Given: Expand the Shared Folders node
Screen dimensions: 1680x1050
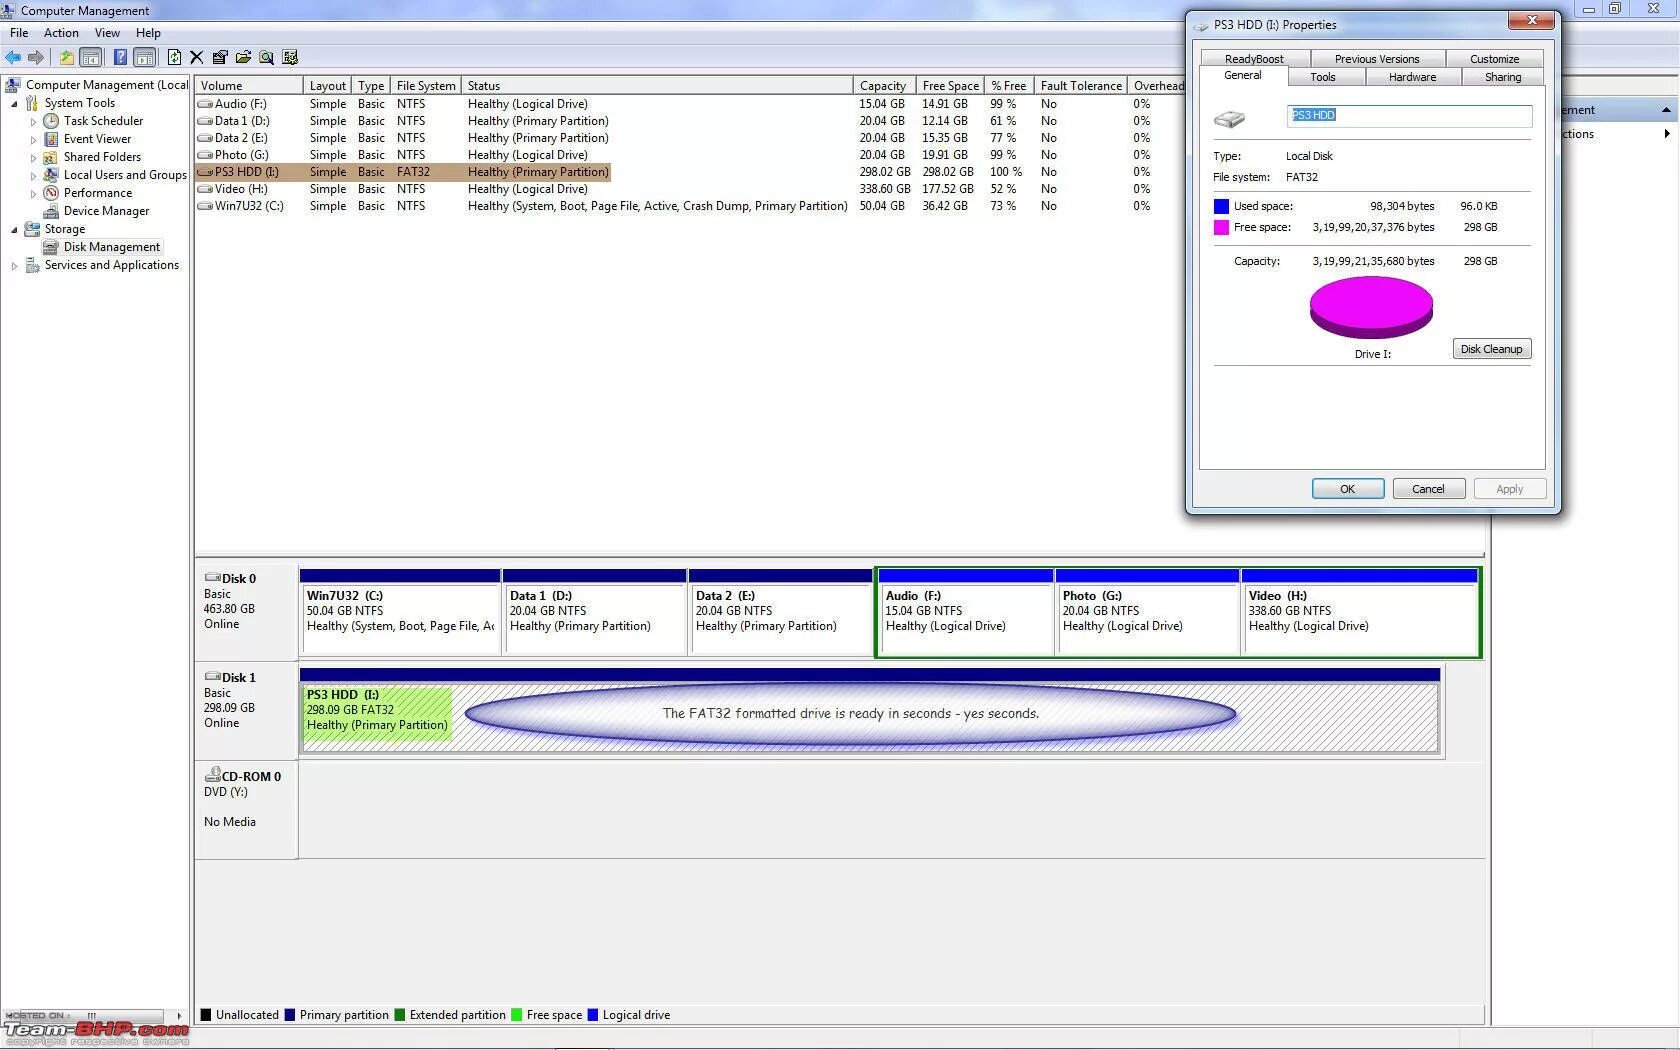Looking at the screenshot, I should 33,158.
